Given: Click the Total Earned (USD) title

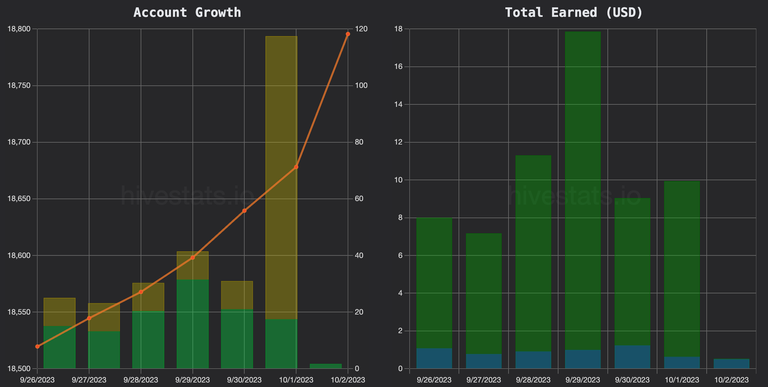Looking at the screenshot, I should click(574, 12).
